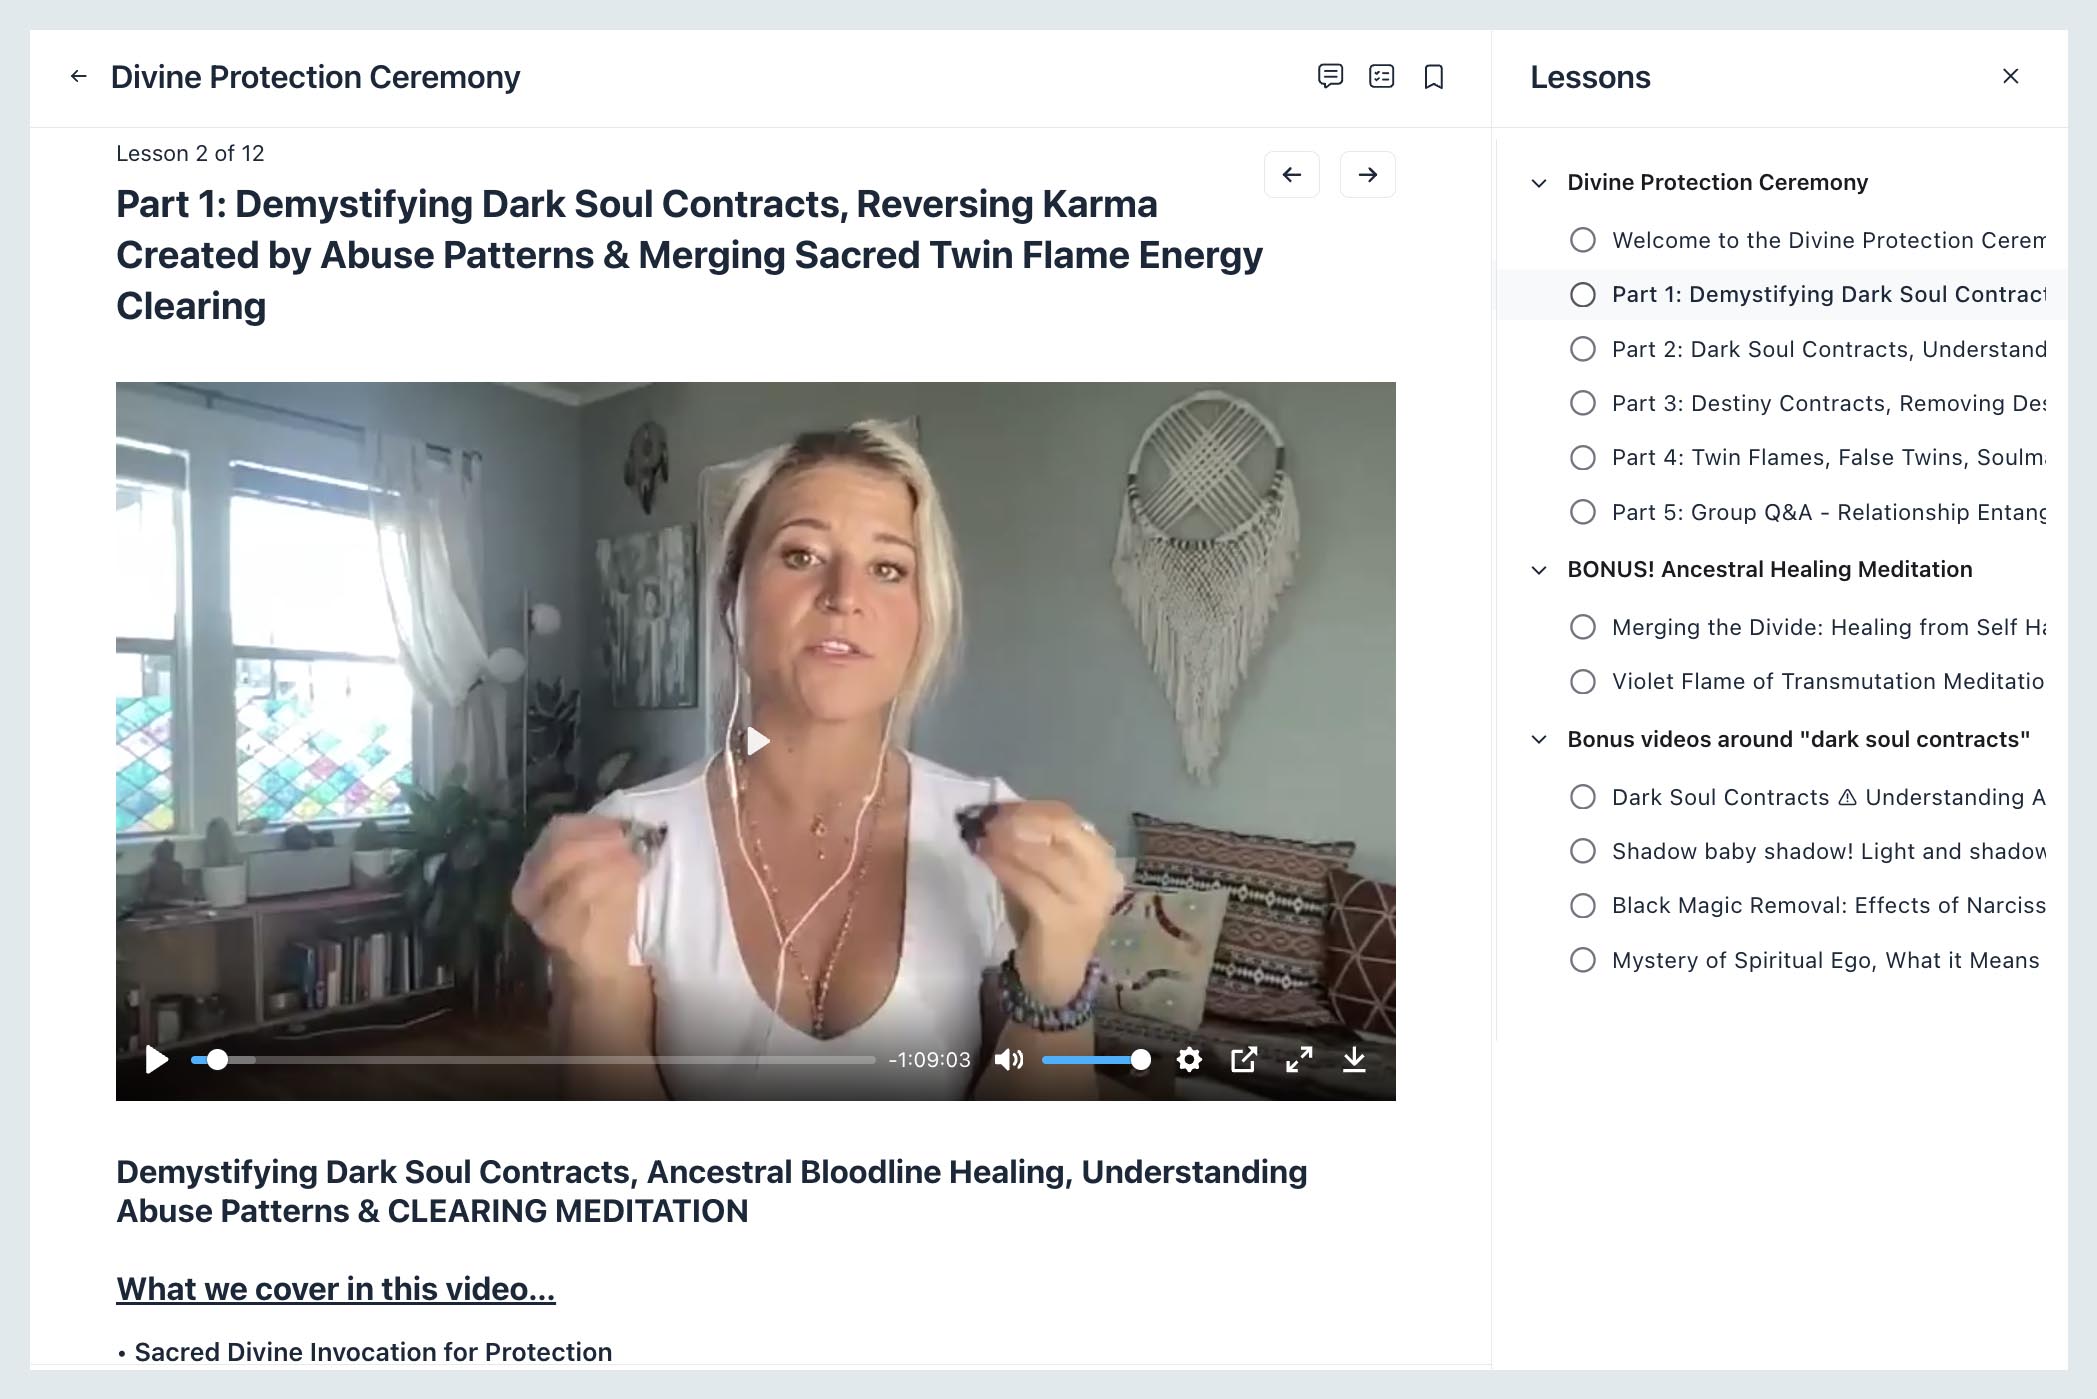Bookmark this lesson

1434,77
